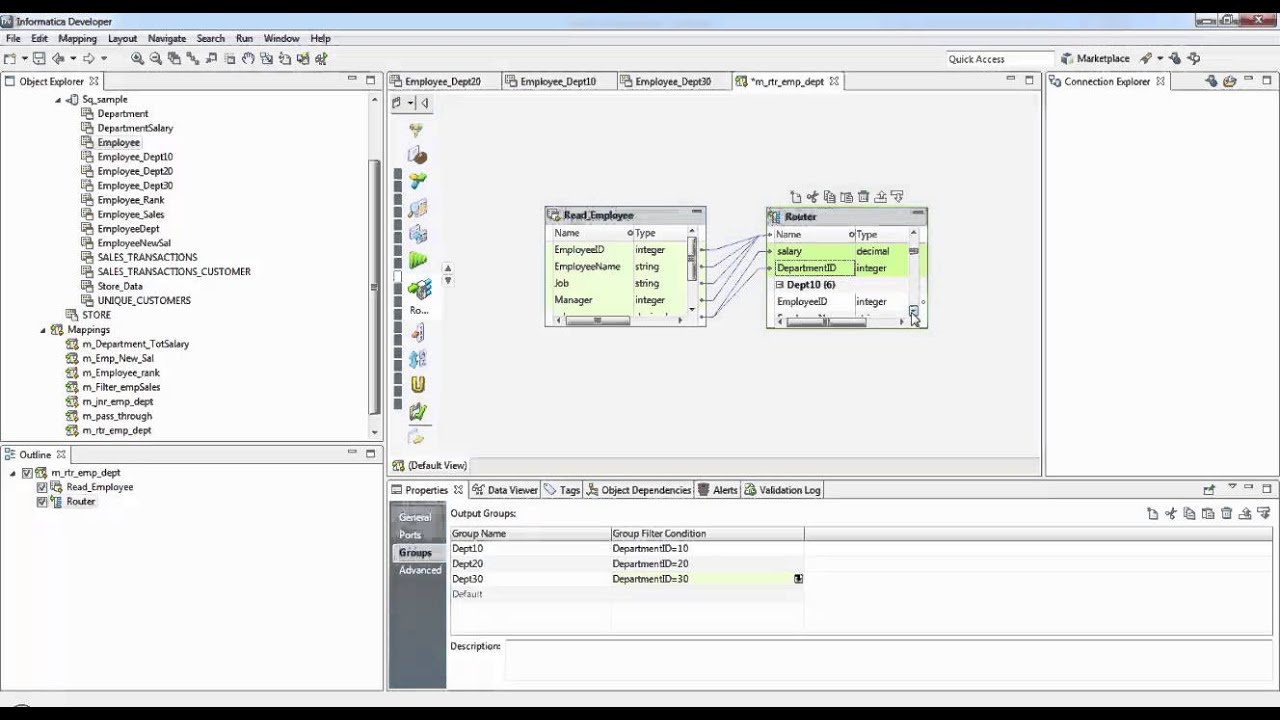This screenshot has height=720, width=1280.
Task: Click the back arrow navigation icon
Action: (58, 59)
